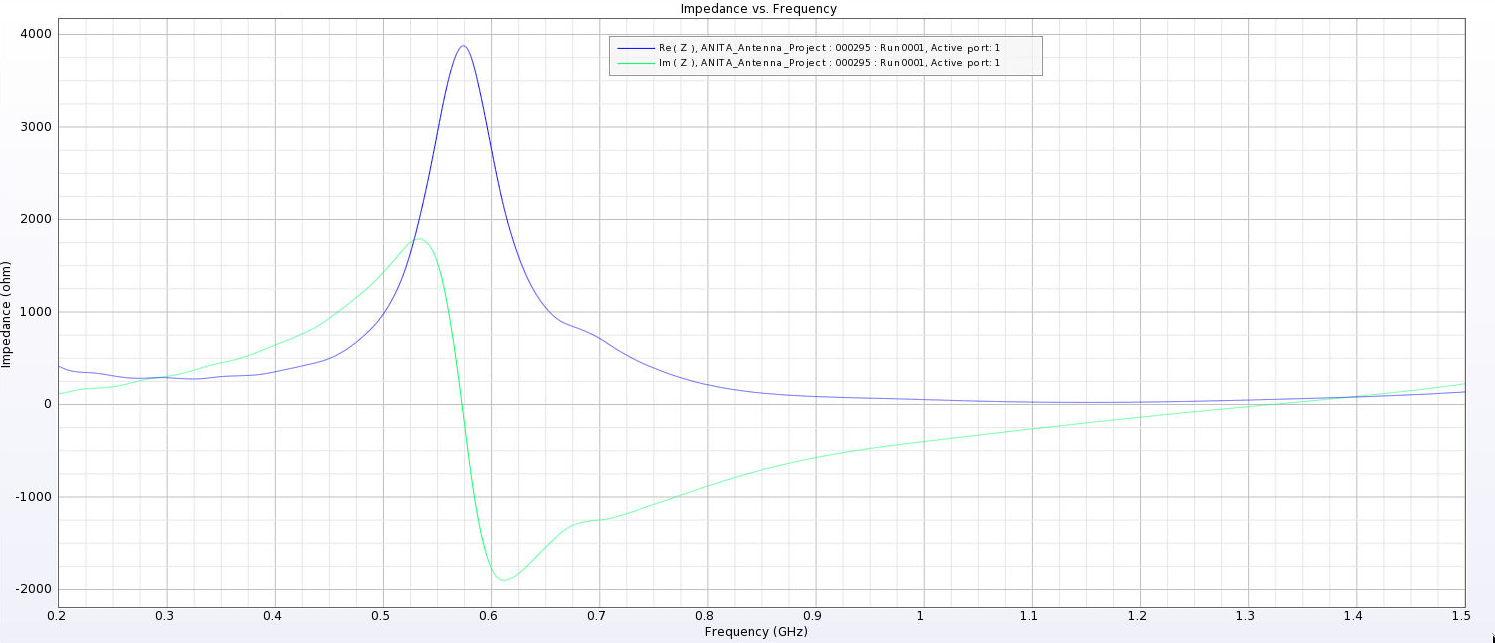Viewport: 1495px width, 643px height.
Task: Click the 4000 tick label on impedance axis
Action: pyautogui.click(x=38, y=35)
